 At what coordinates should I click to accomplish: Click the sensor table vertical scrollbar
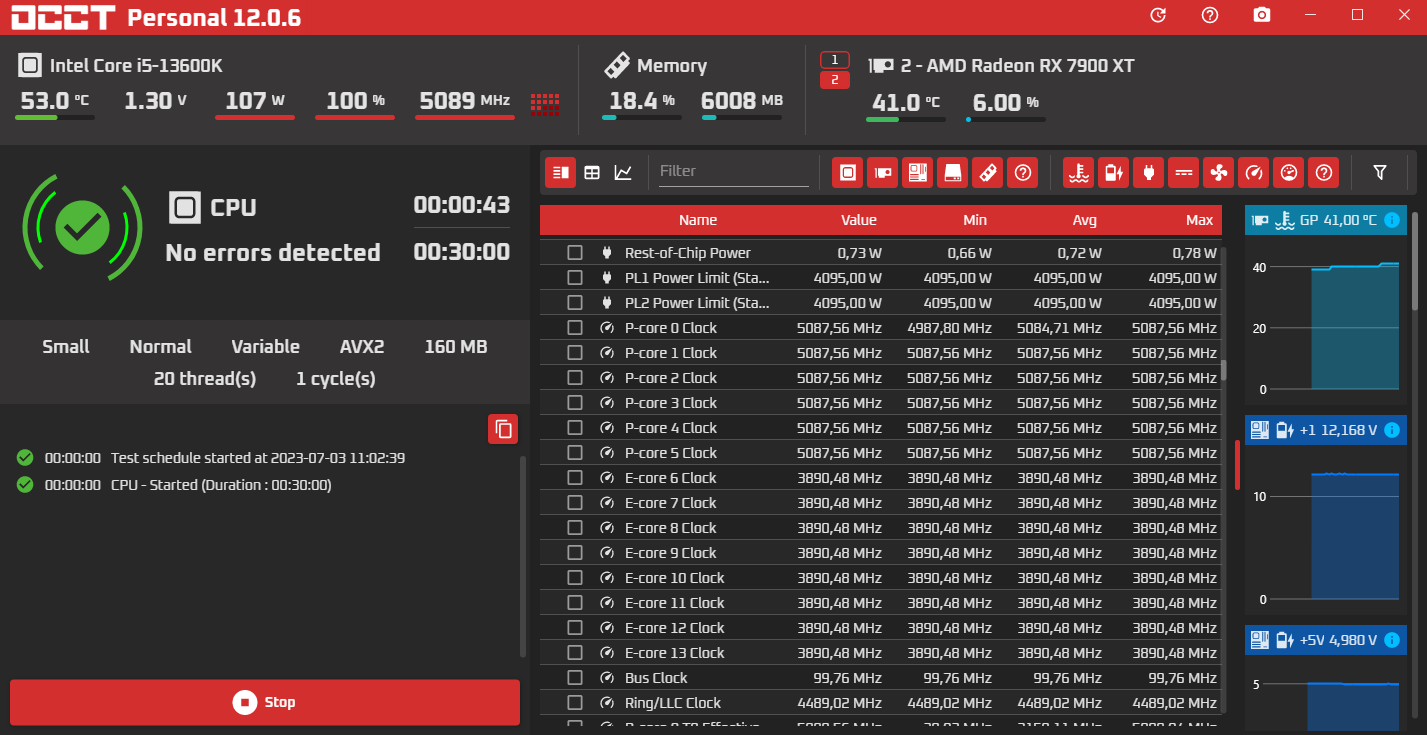tap(1224, 371)
